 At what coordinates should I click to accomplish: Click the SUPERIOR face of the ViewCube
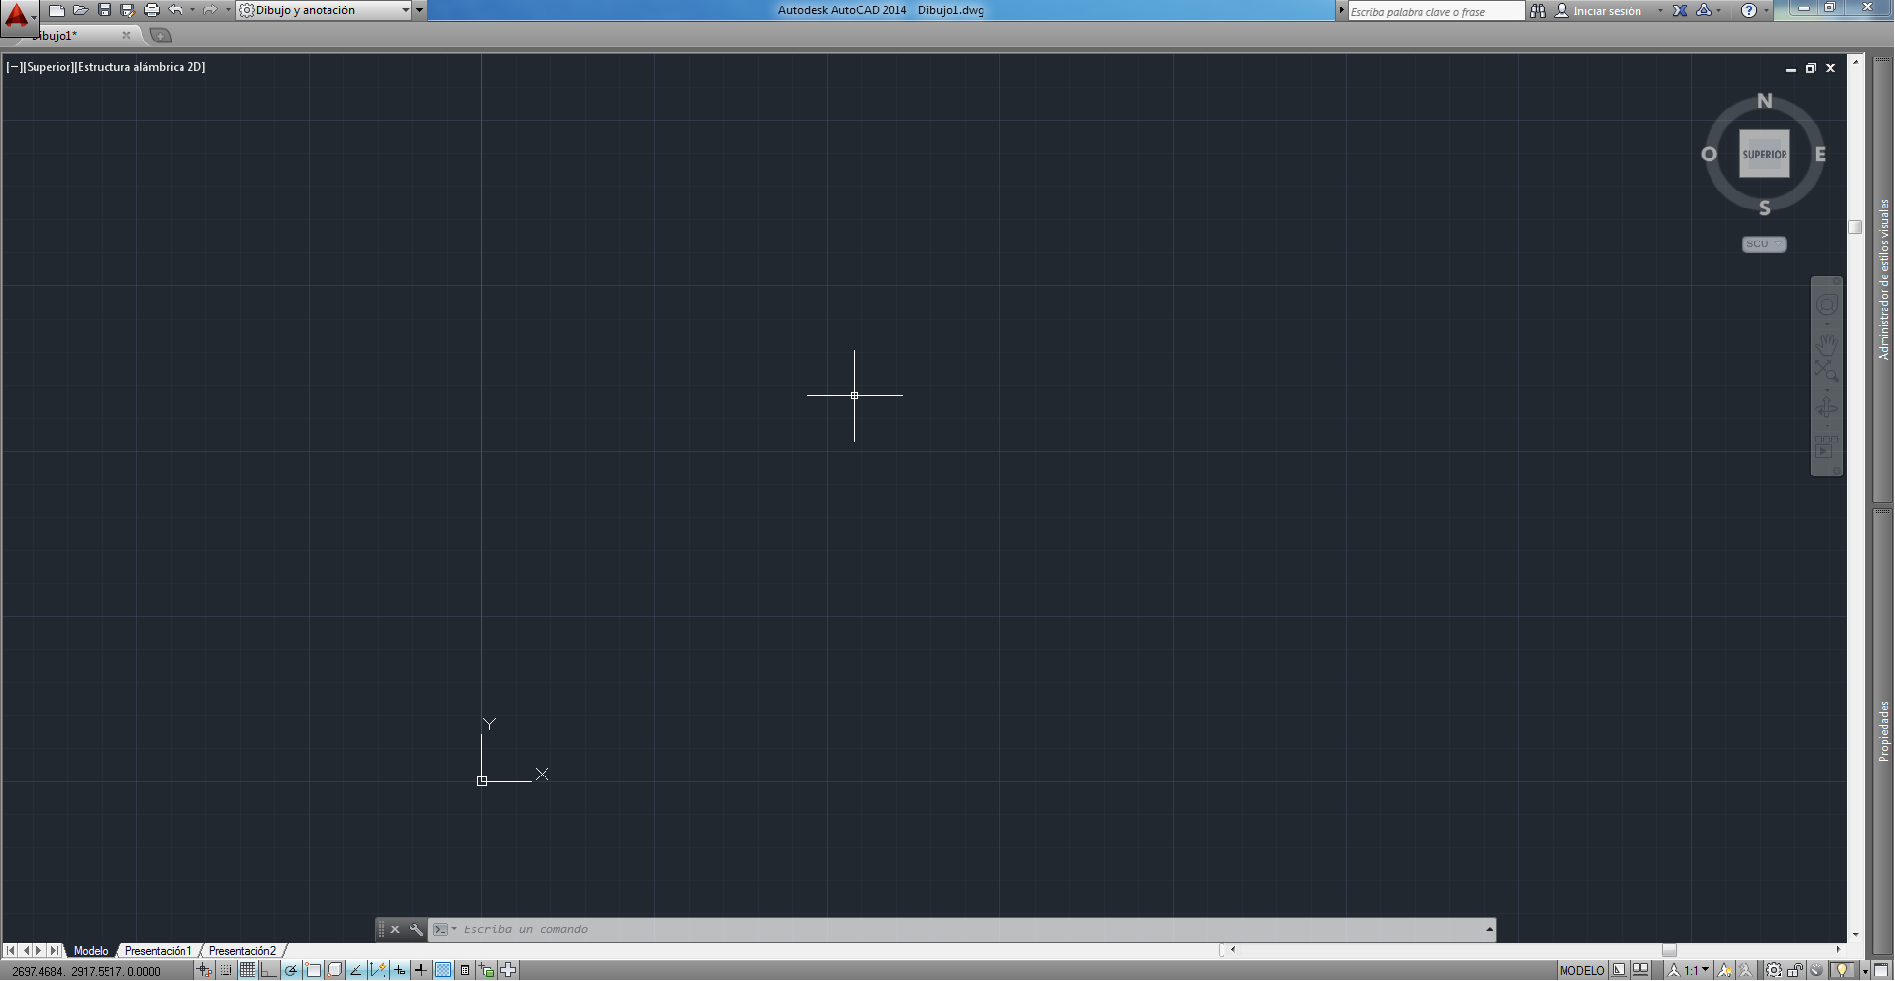(1764, 154)
